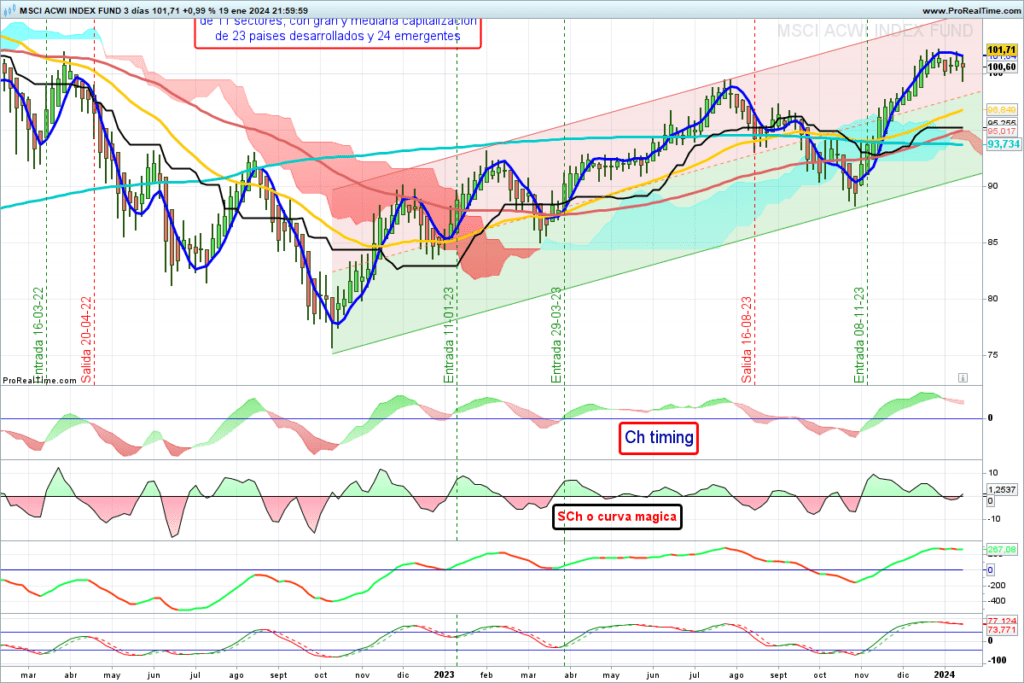Click the red 73,771 oscillator value label
Image resolution: width=1024 pixels, height=683 pixels.
1001,630
